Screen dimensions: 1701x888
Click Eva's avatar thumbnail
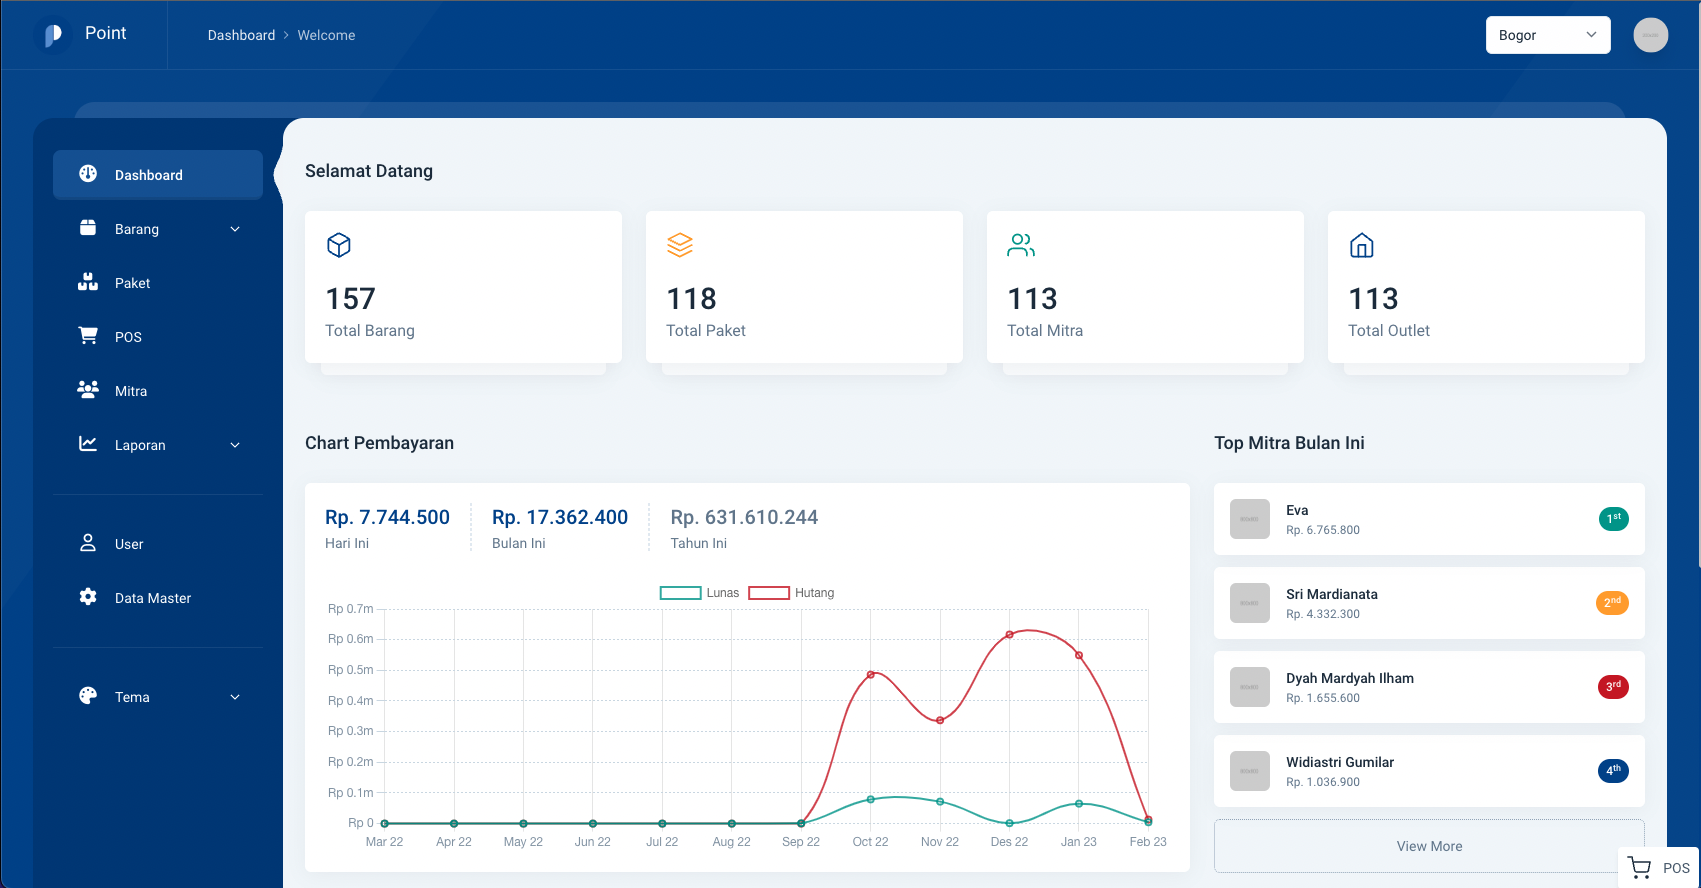[1250, 519]
